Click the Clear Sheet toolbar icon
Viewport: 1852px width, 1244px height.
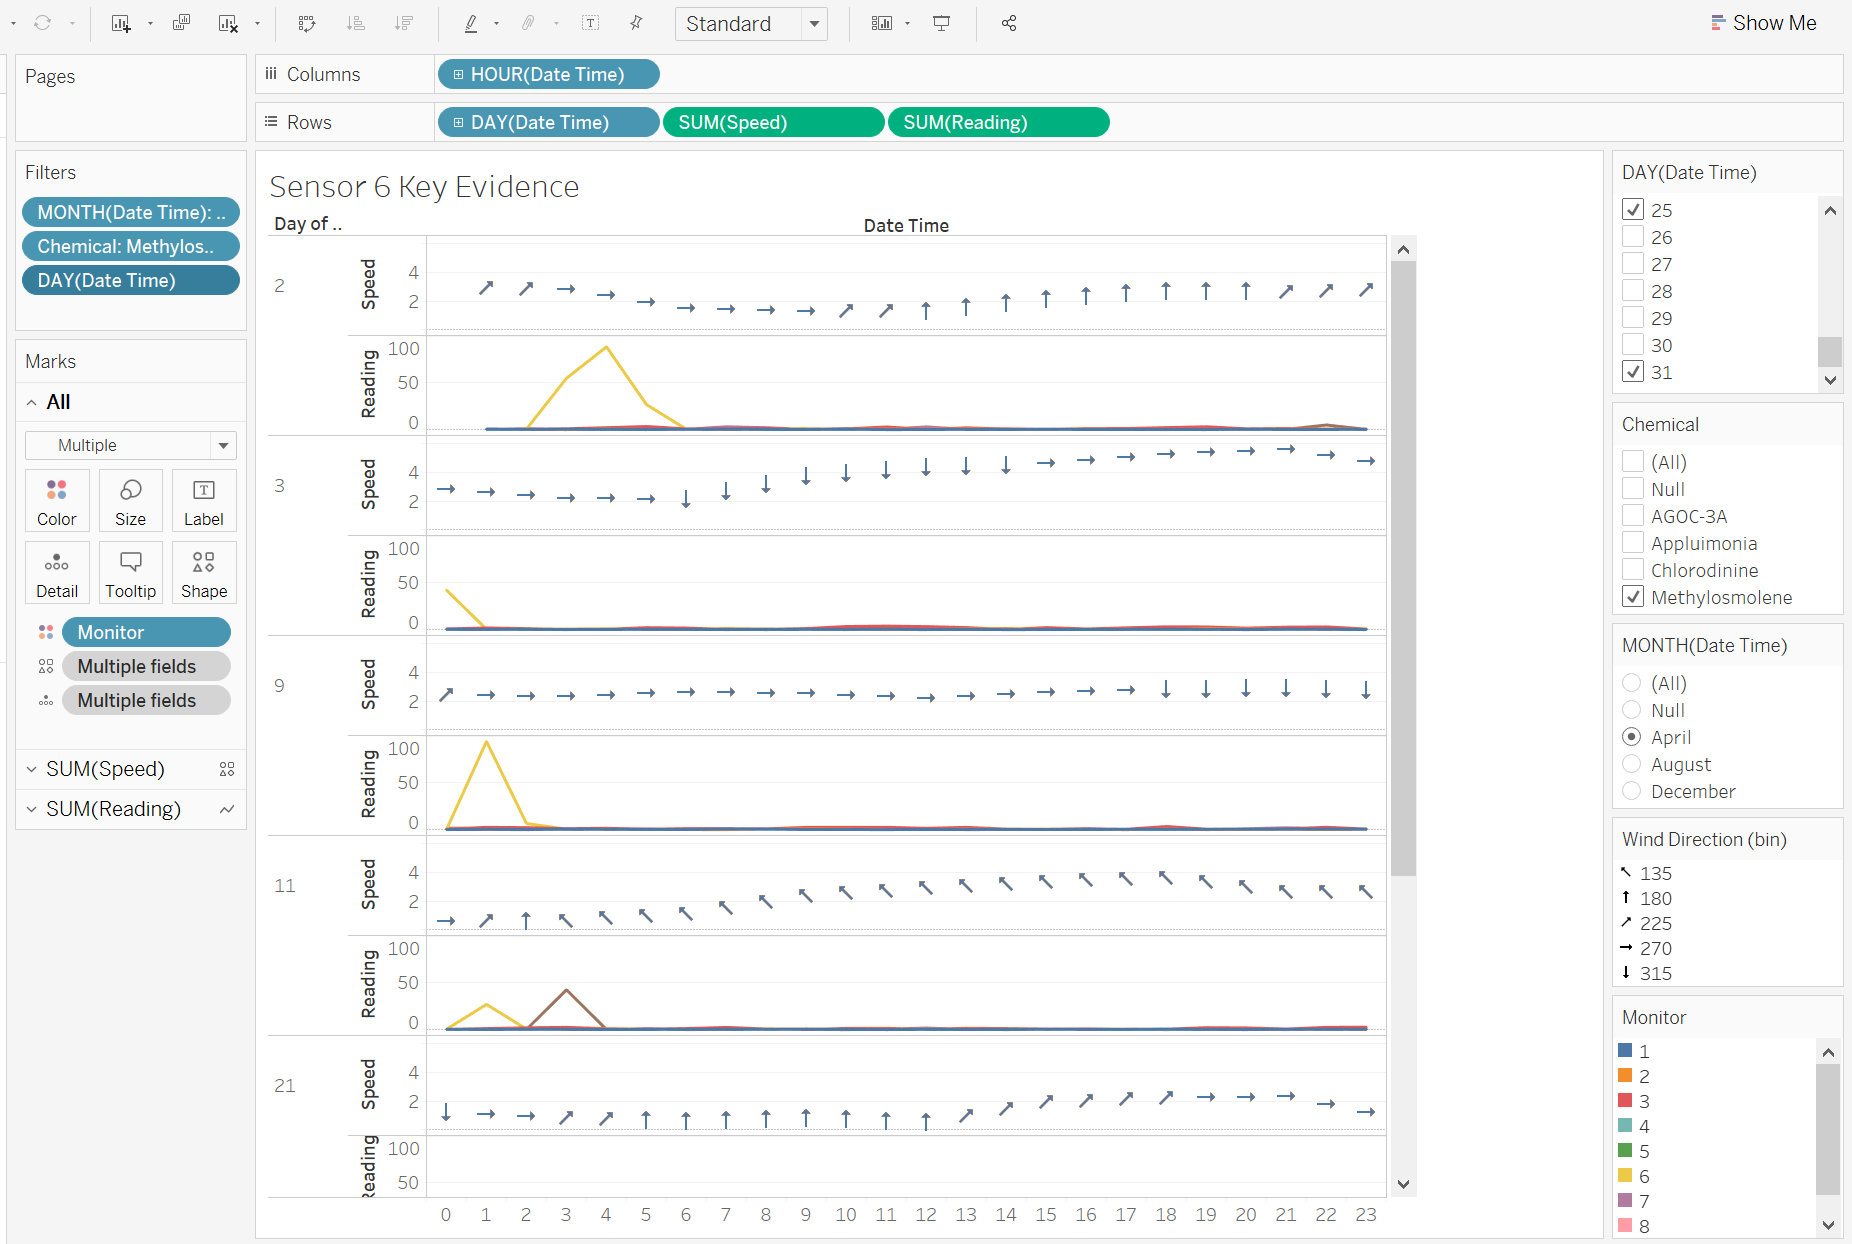tap(228, 23)
